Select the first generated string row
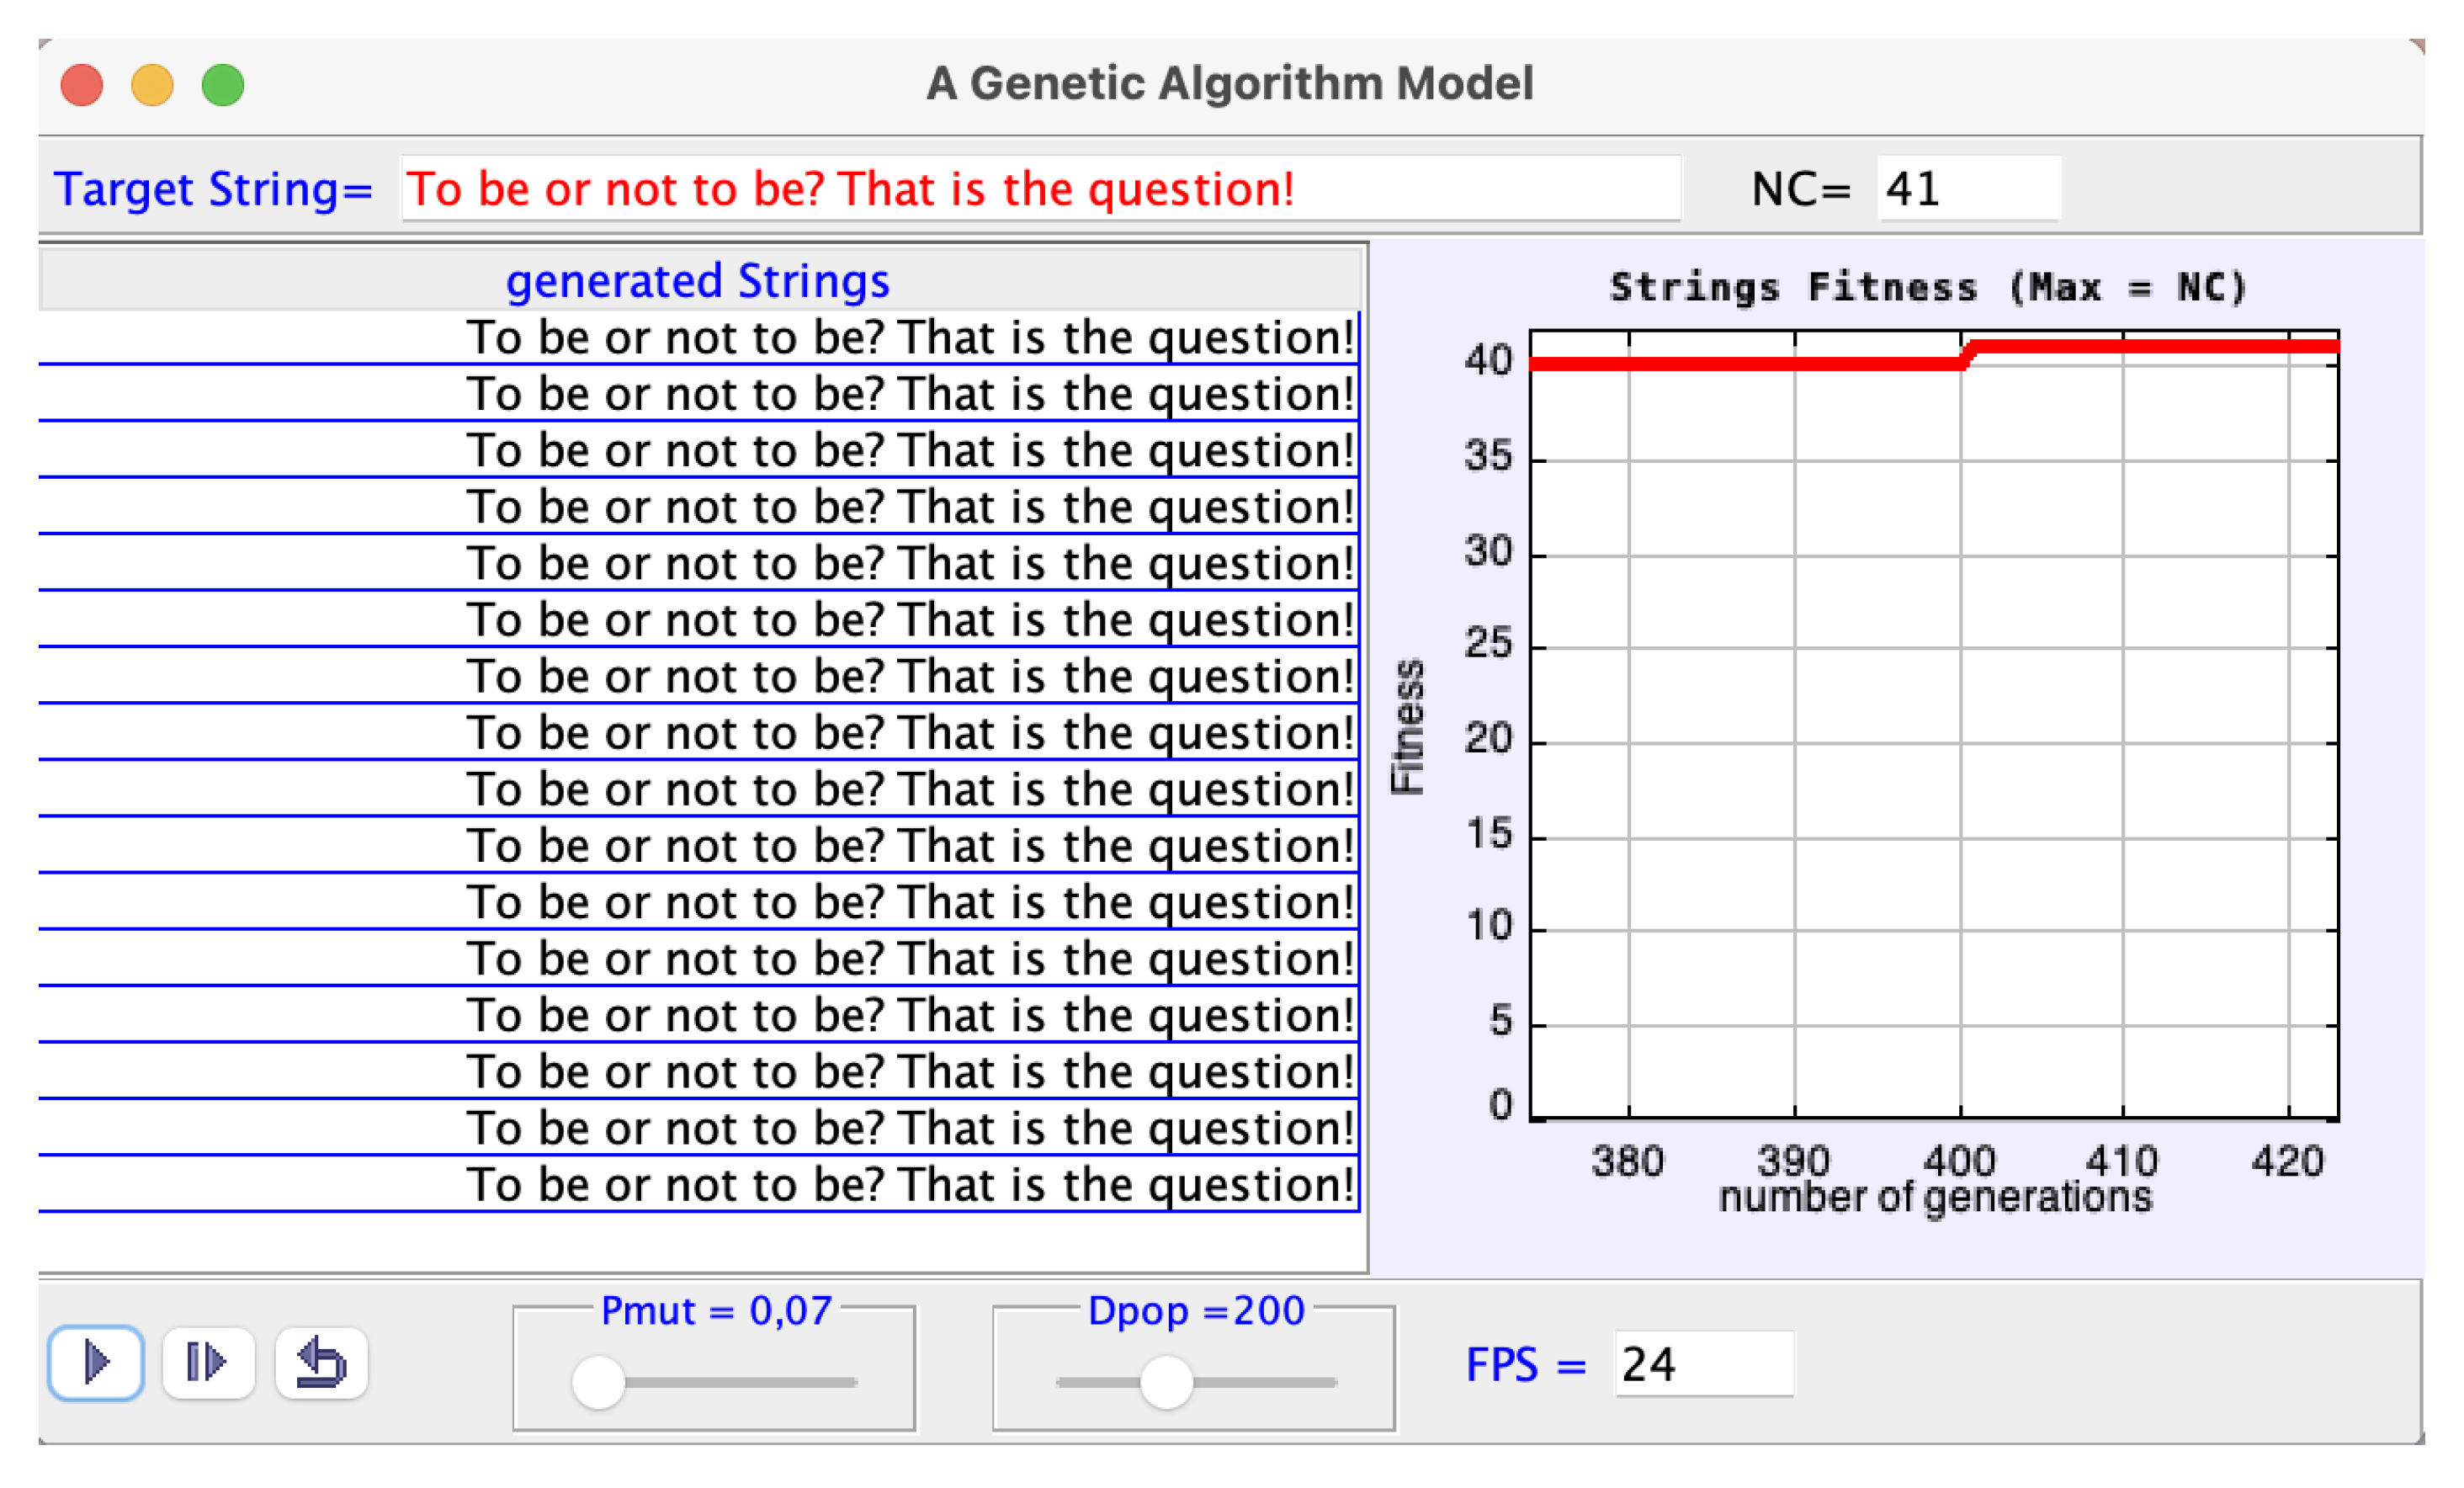 (700, 338)
